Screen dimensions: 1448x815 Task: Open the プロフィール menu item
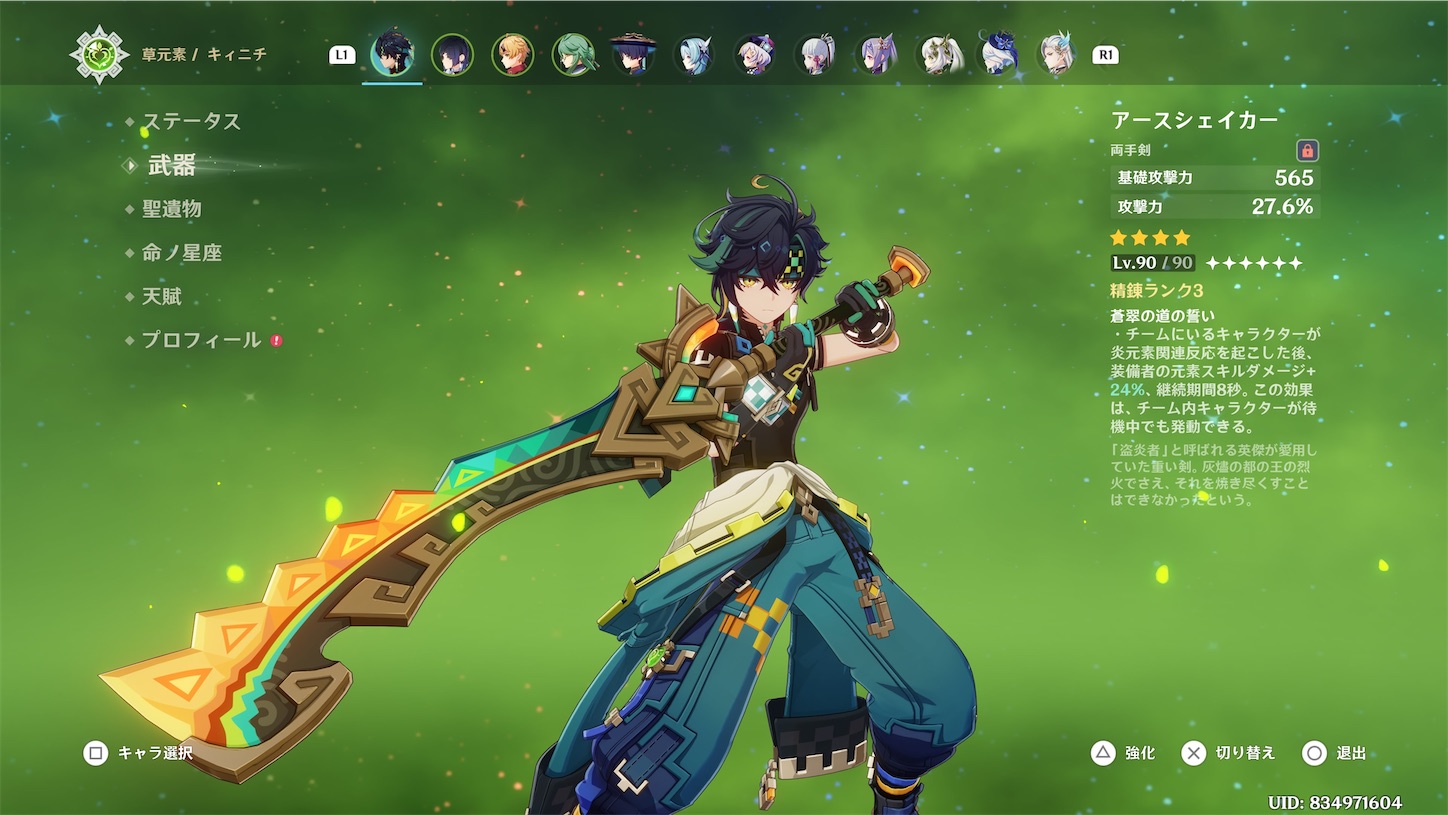201,341
